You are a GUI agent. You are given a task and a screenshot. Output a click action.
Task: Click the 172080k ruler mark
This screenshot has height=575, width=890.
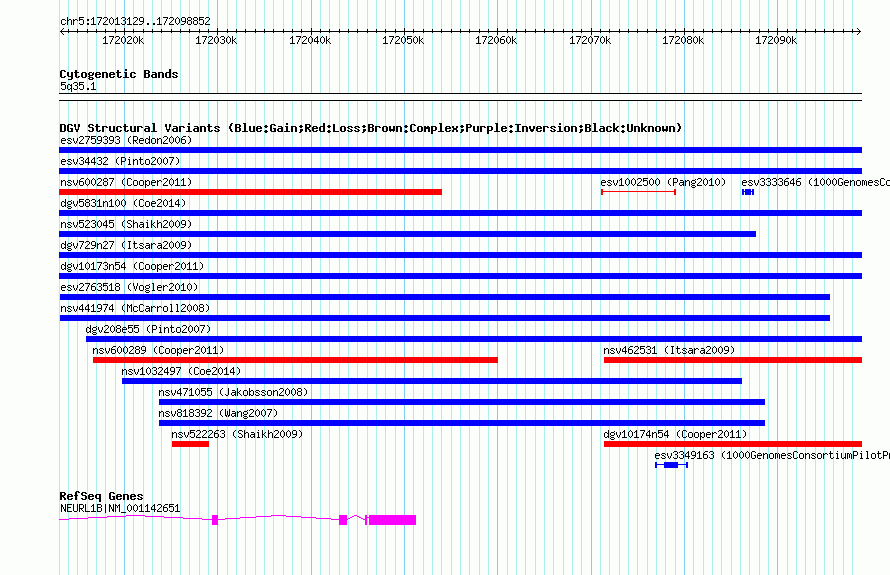683,40
